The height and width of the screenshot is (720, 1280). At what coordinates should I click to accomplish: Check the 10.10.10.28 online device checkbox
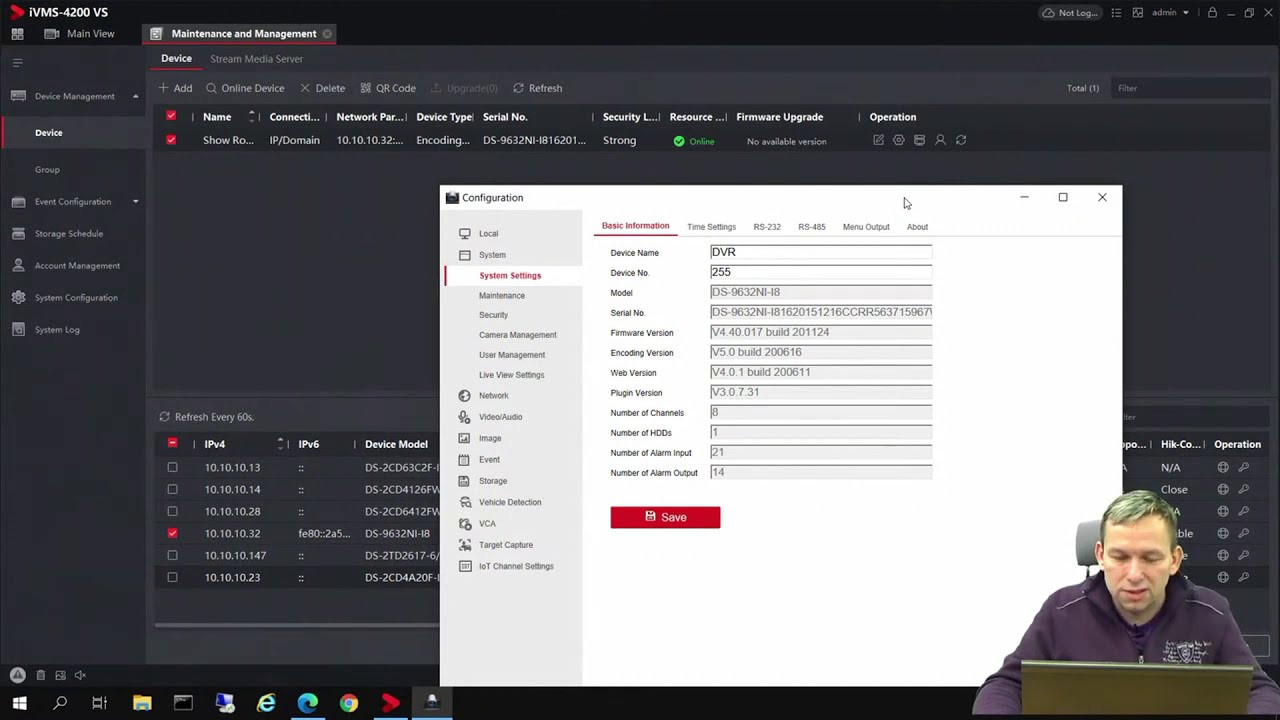tap(172, 511)
